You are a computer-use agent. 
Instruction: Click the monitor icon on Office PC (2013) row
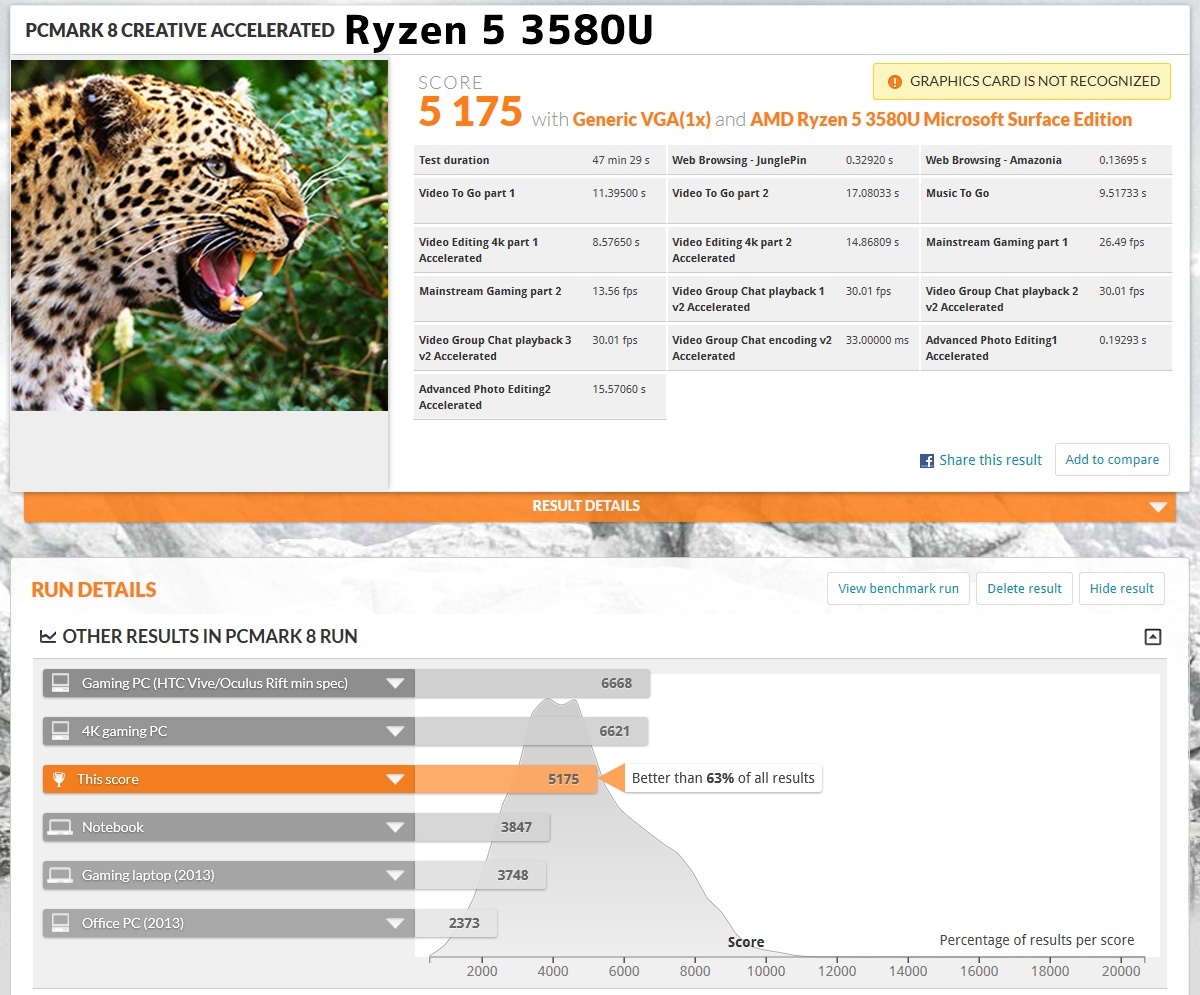pos(61,923)
